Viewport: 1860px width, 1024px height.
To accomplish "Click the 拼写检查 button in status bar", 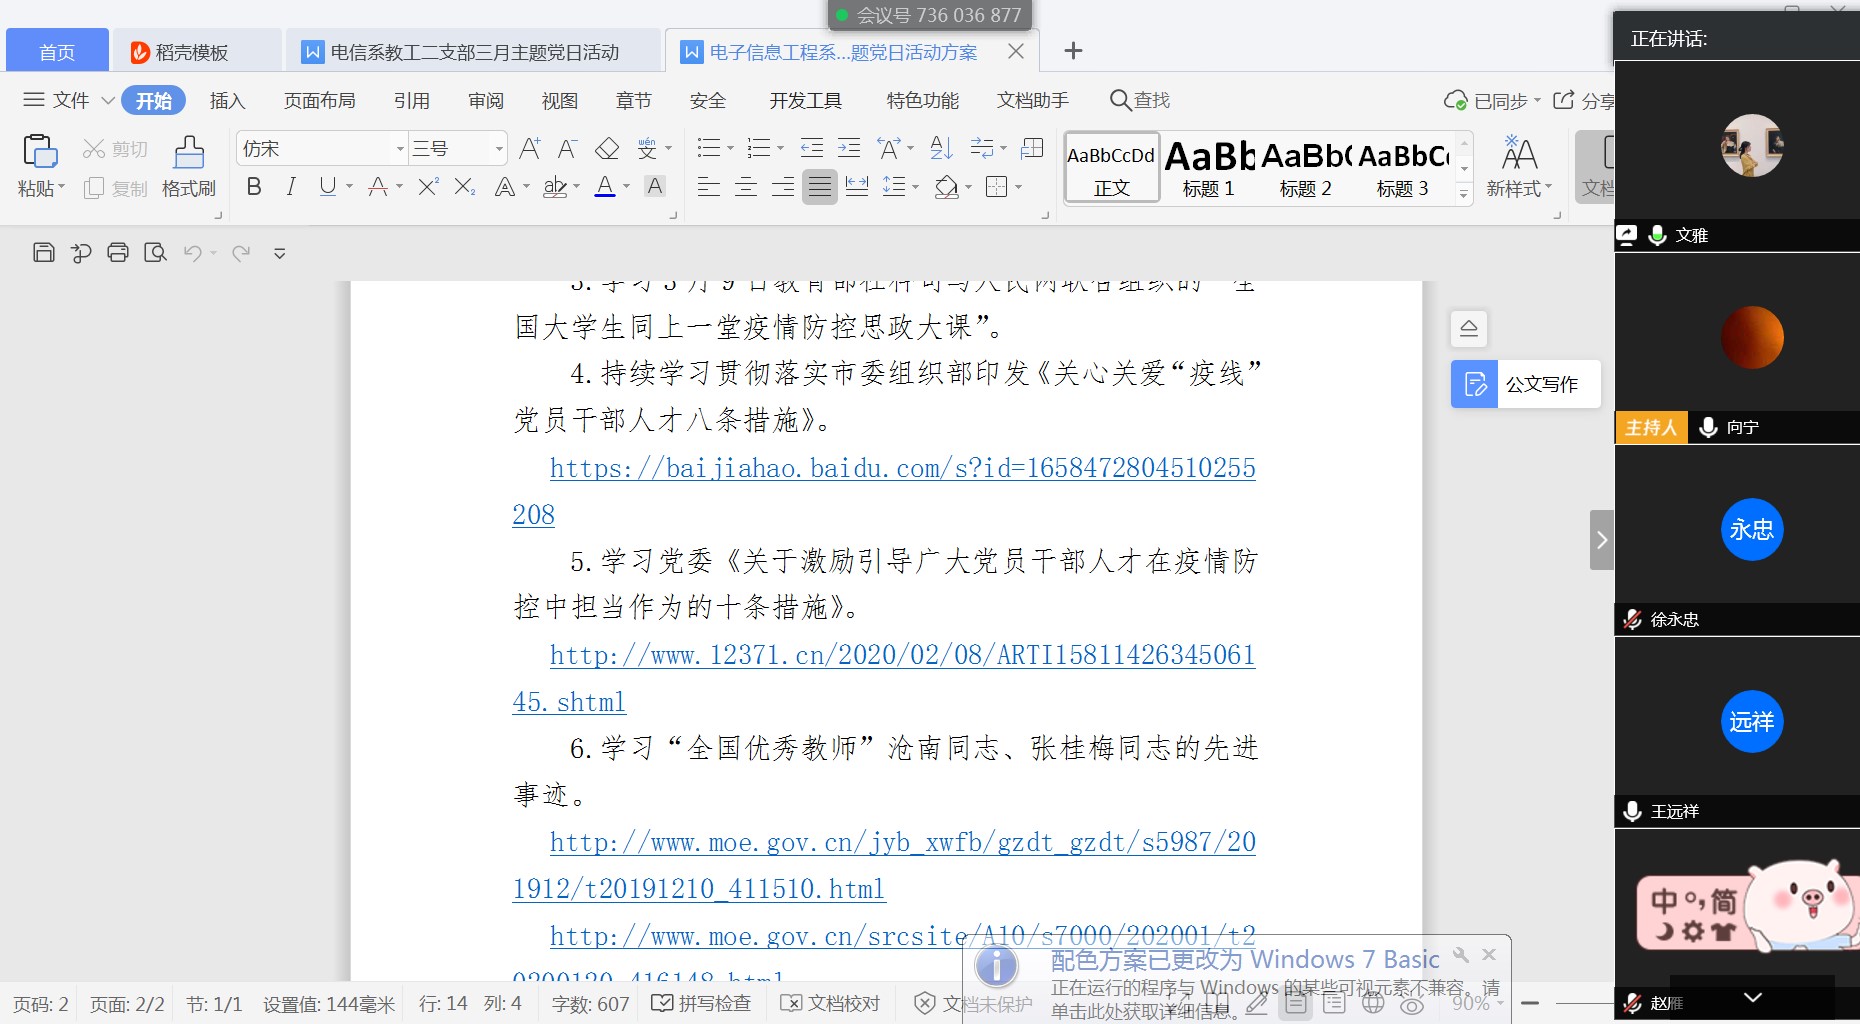I will tap(701, 1003).
